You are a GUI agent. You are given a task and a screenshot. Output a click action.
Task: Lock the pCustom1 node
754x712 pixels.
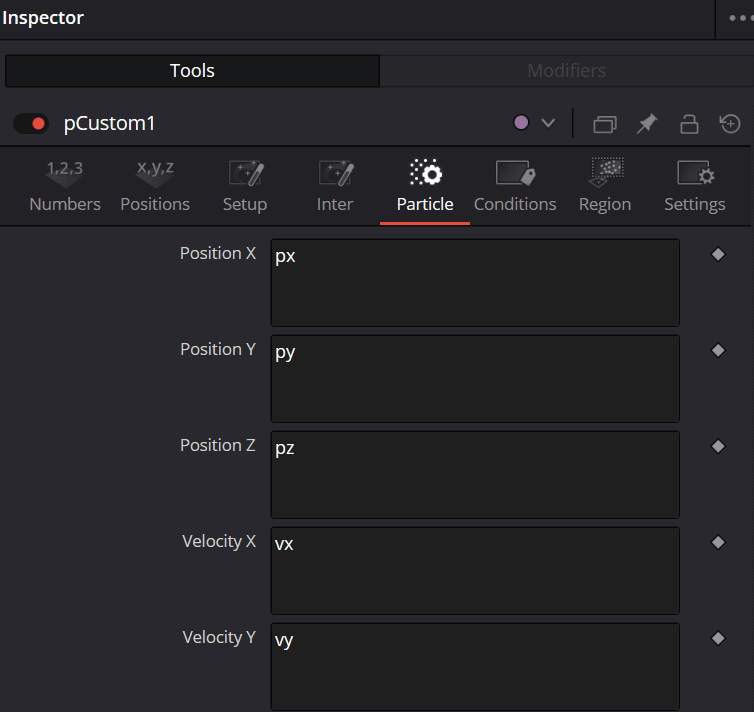tap(689, 124)
